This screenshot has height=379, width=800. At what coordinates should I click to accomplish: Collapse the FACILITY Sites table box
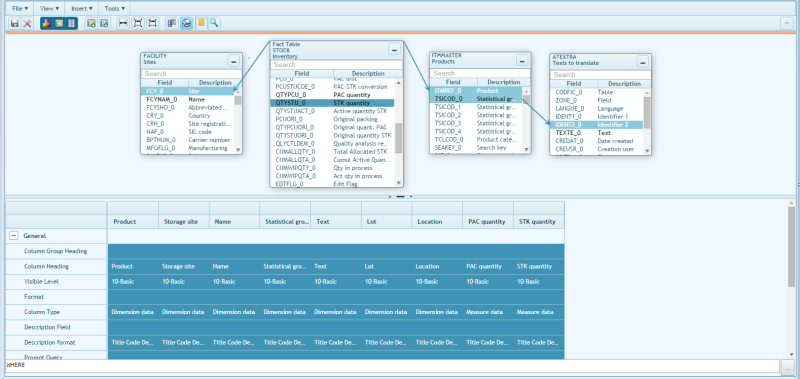click(x=234, y=61)
